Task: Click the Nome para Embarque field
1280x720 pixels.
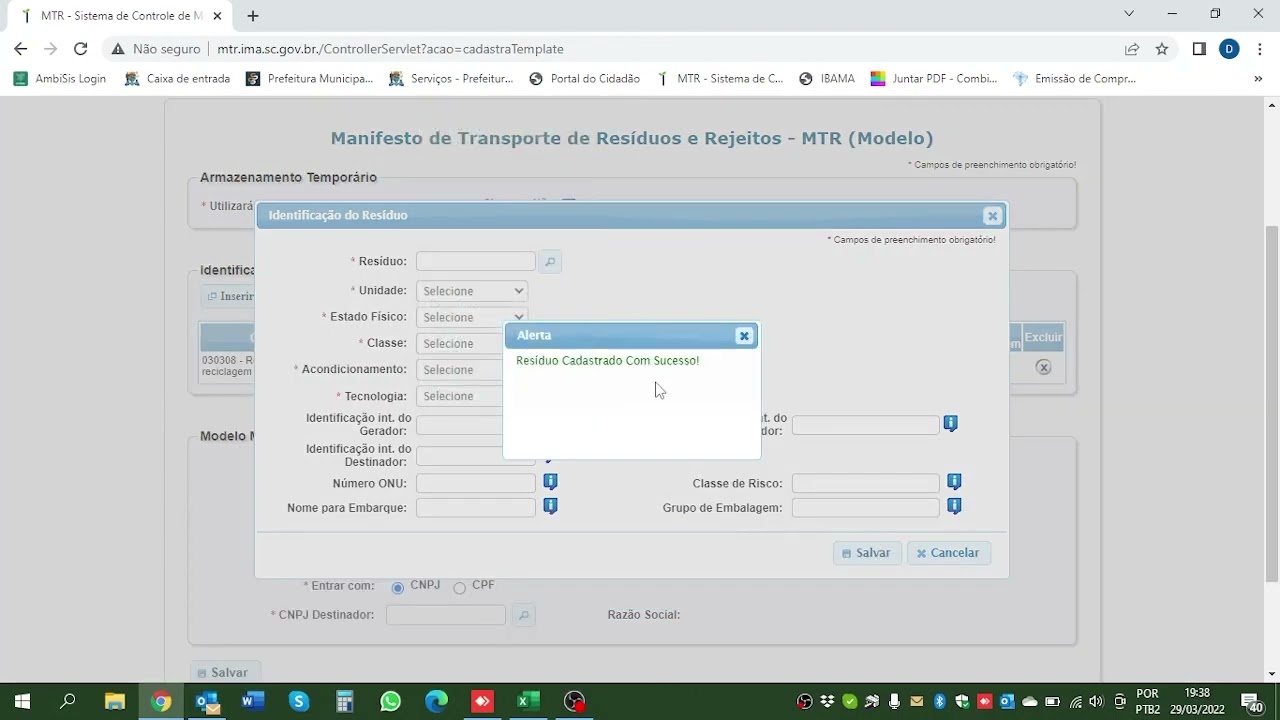Action: [476, 508]
